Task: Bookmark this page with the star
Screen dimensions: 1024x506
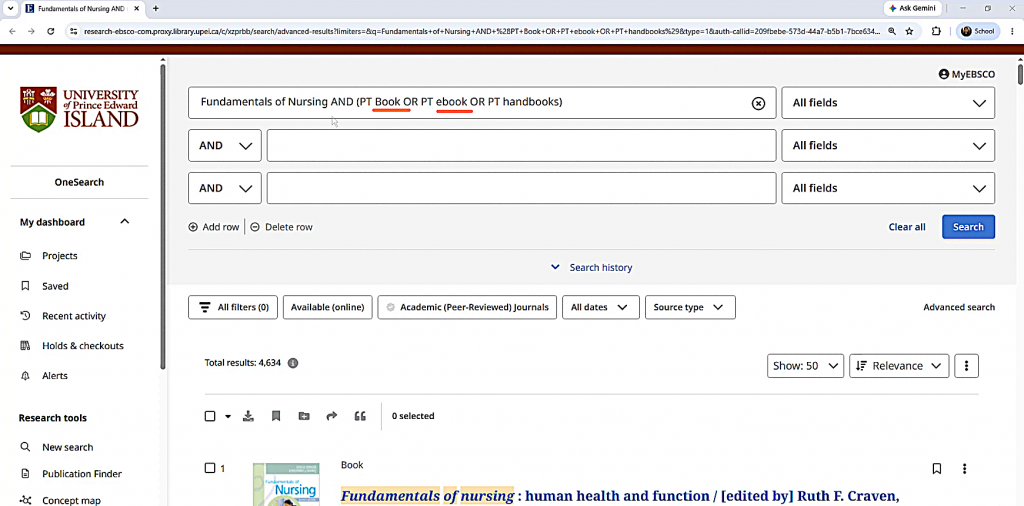Action: [909, 31]
